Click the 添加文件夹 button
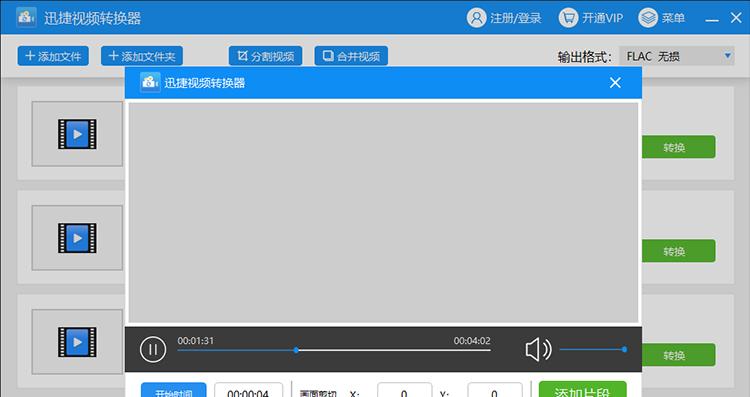Screen dimensions: 750x397 click(142, 56)
